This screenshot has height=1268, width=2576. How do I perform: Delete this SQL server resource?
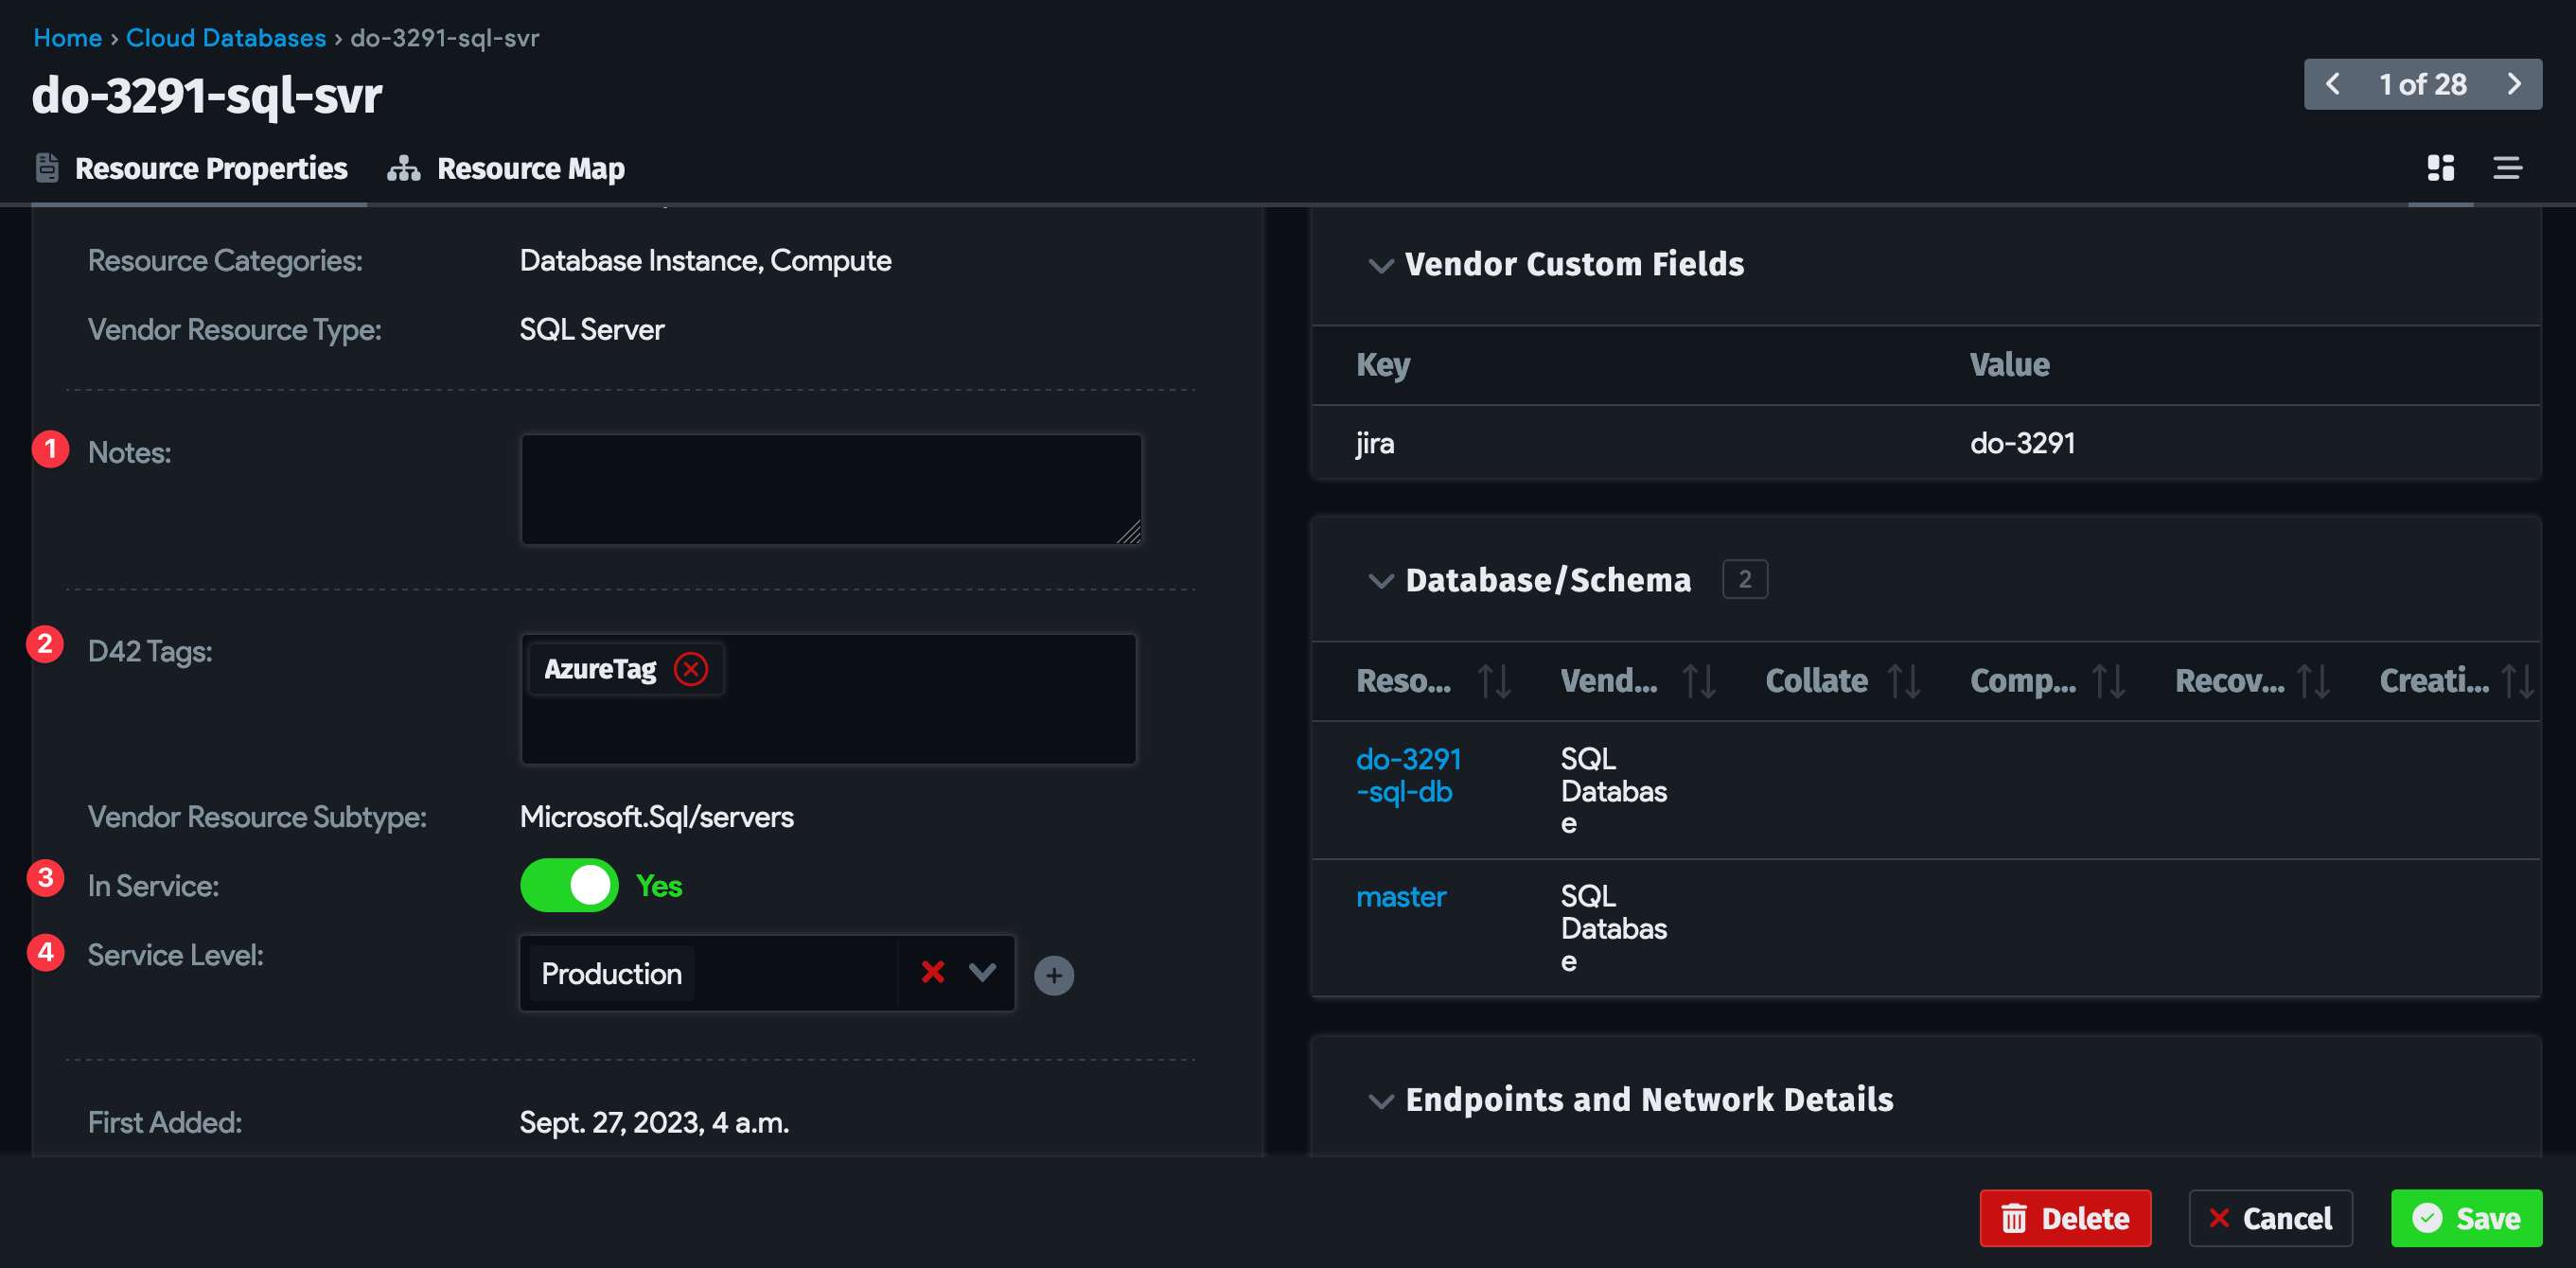point(2065,1218)
